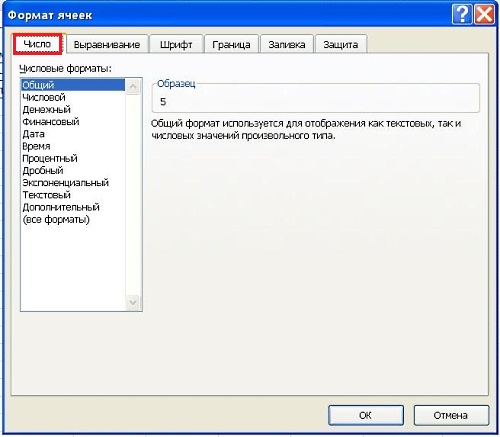Click the Help question mark icon
This screenshot has width=500, height=437.
[462, 15]
